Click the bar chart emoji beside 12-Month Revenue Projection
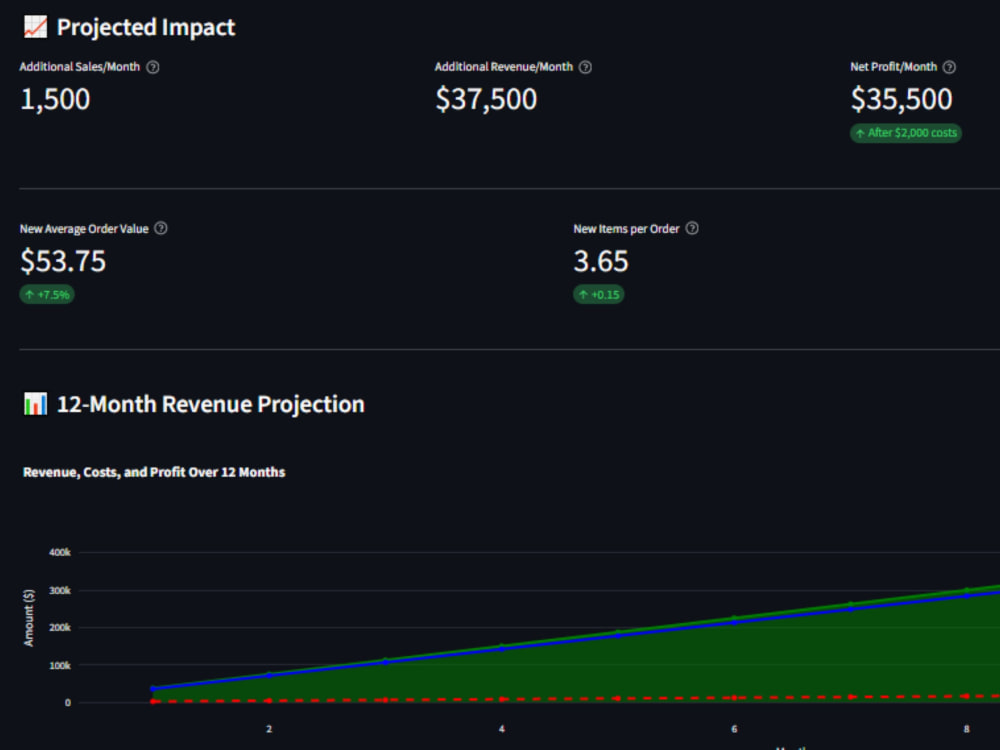1000x750 pixels. (35, 404)
